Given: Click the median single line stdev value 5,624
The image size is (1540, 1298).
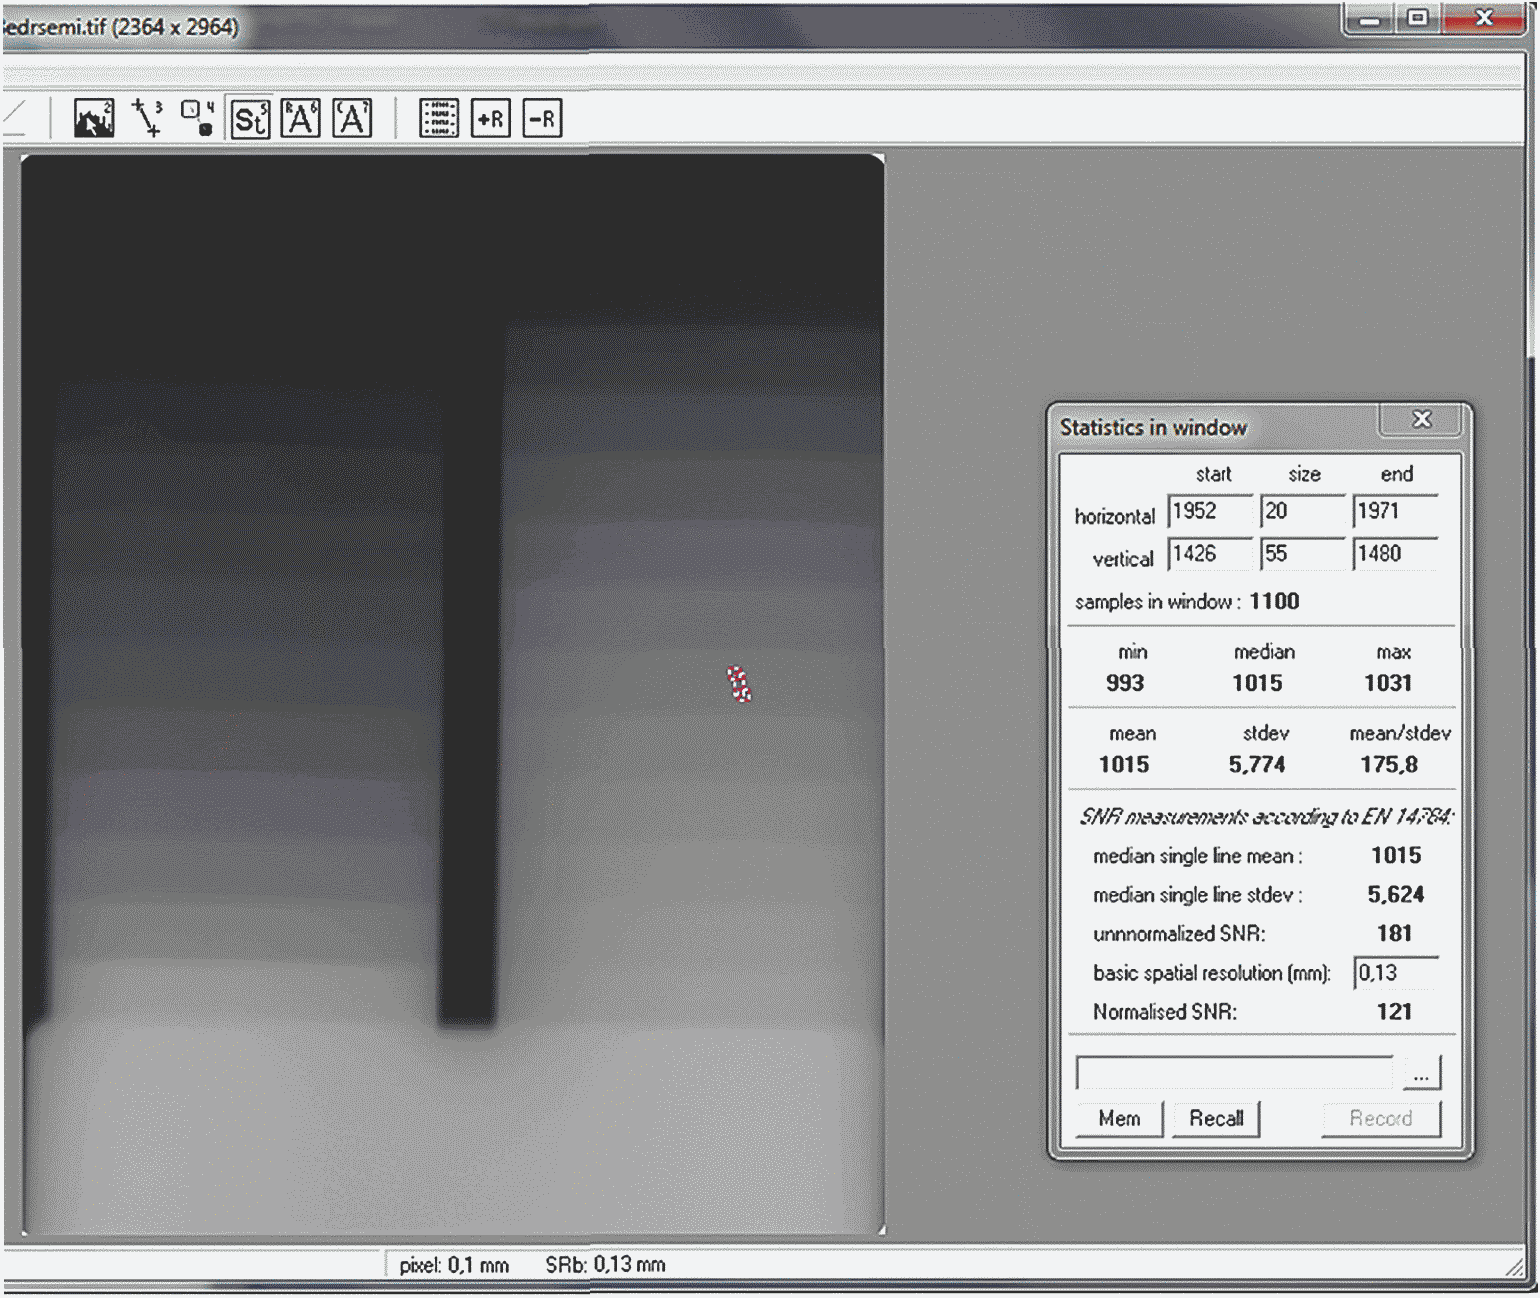Looking at the screenshot, I should pos(1396,895).
